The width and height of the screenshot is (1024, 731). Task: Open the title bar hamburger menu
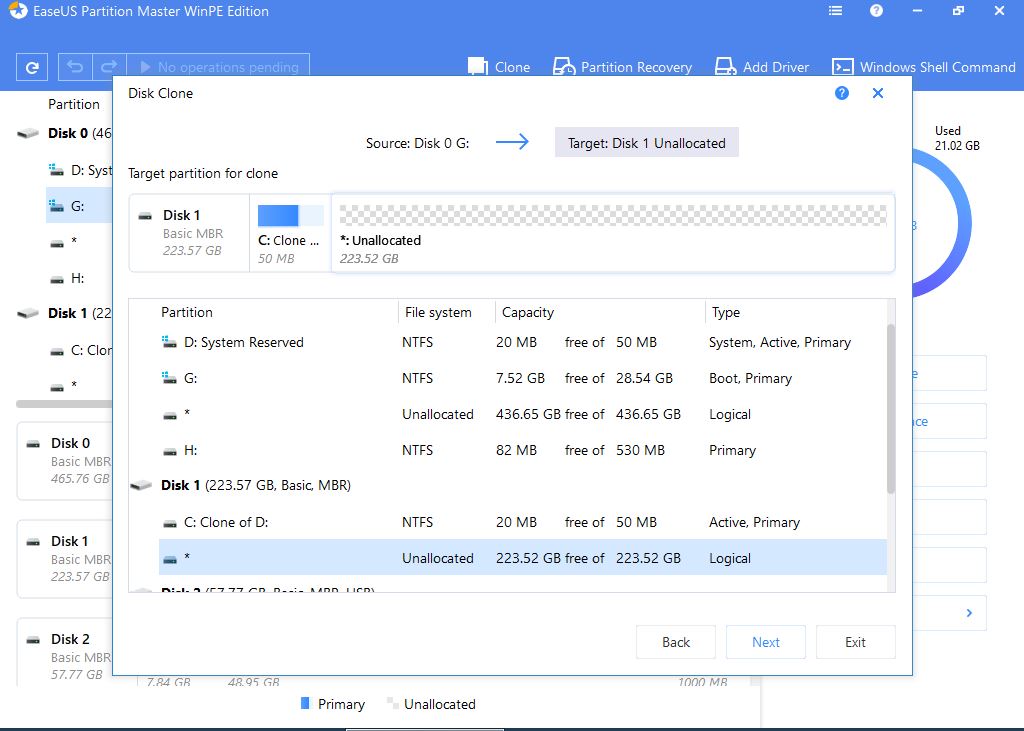(x=836, y=11)
